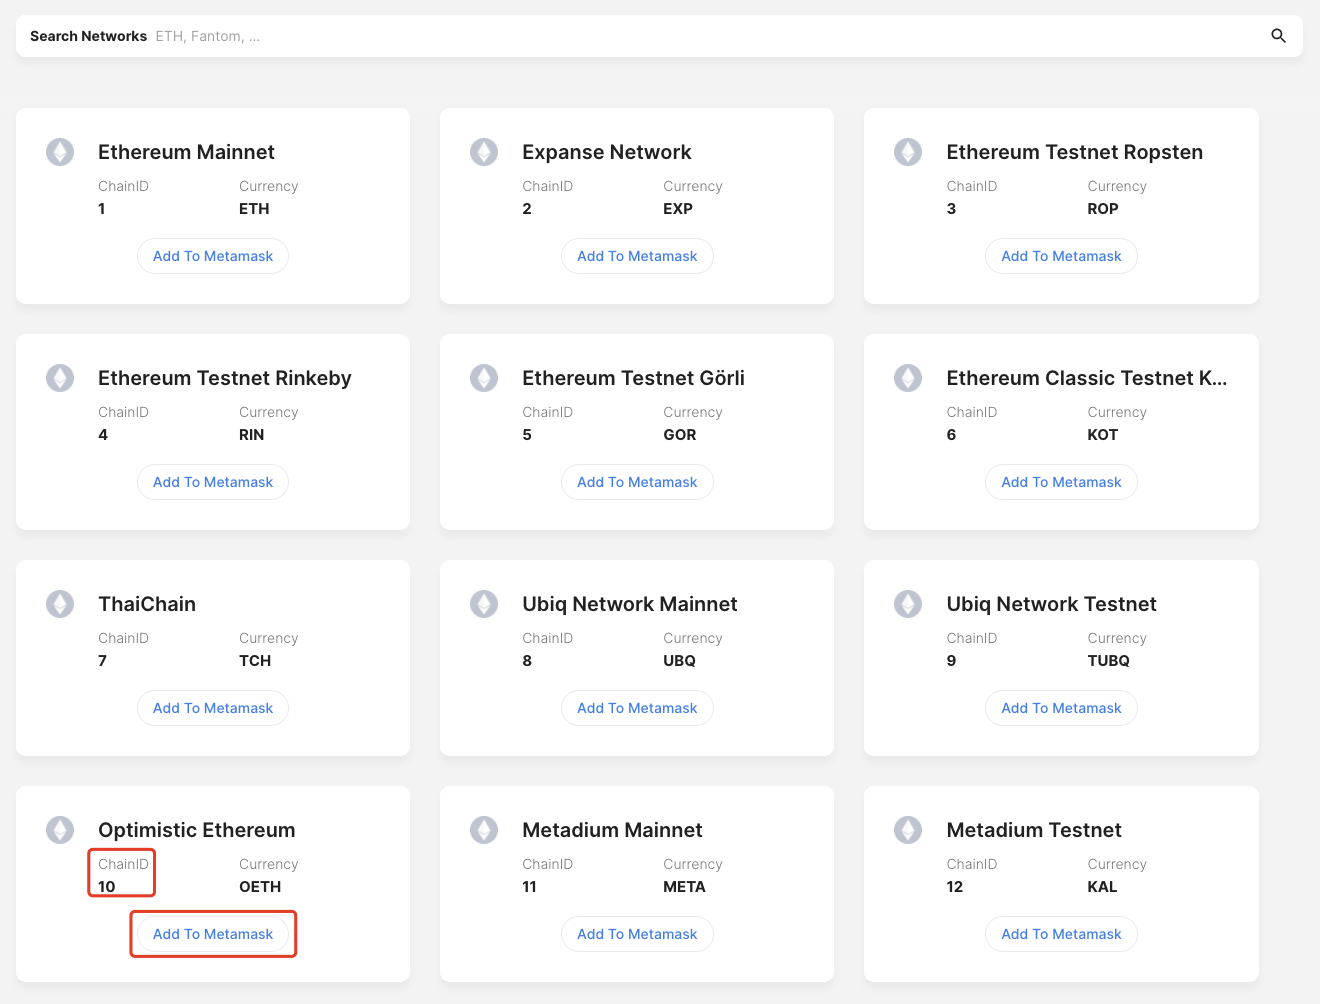
Task: Add Ethereum Testnet Ropsten to Metamask
Action: click(x=1061, y=256)
